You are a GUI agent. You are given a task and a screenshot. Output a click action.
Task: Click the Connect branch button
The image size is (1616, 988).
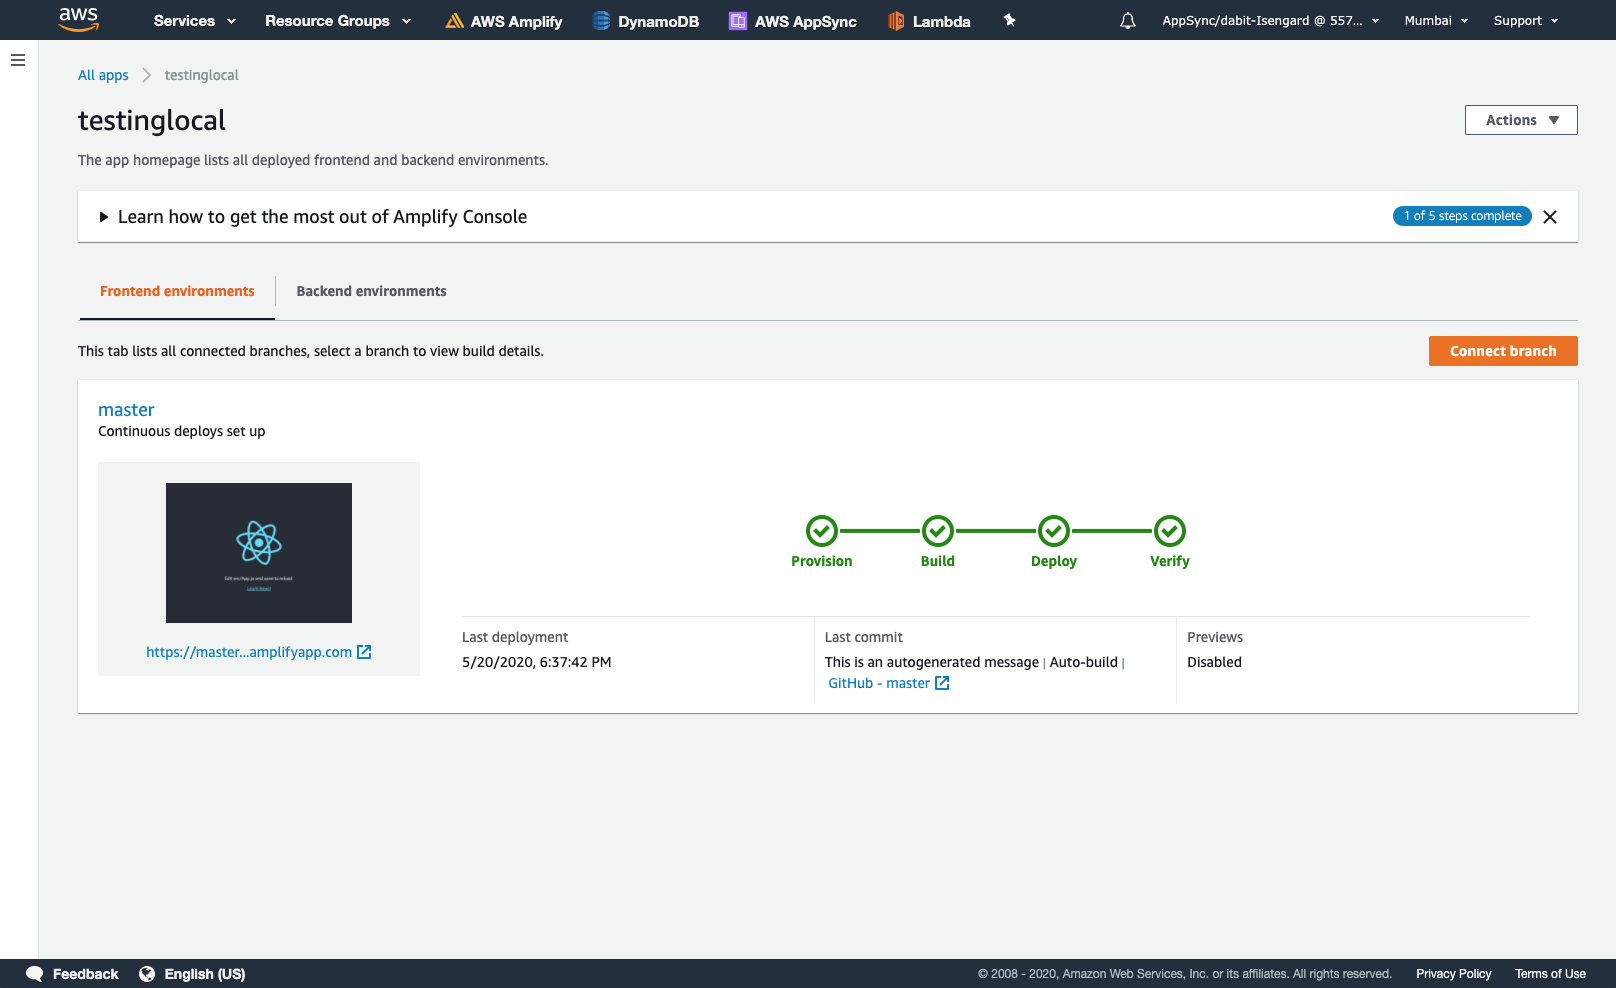(x=1502, y=351)
